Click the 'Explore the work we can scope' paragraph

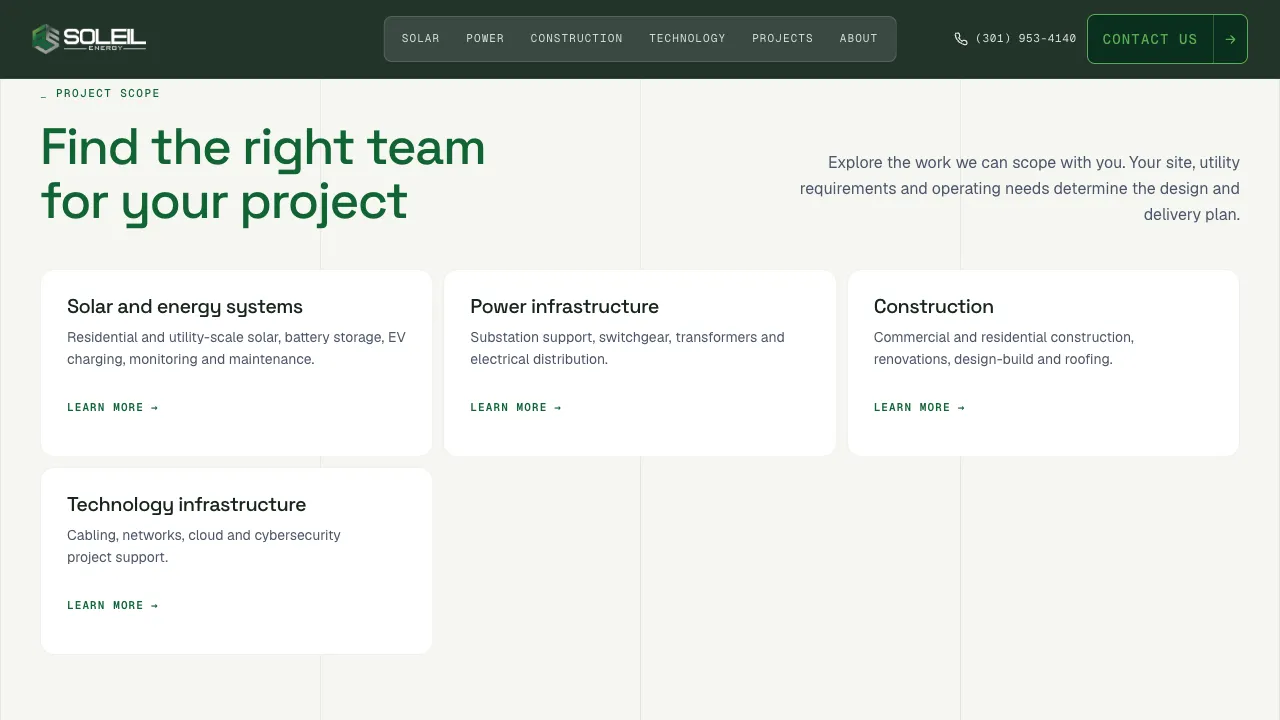pos(1019,188)
